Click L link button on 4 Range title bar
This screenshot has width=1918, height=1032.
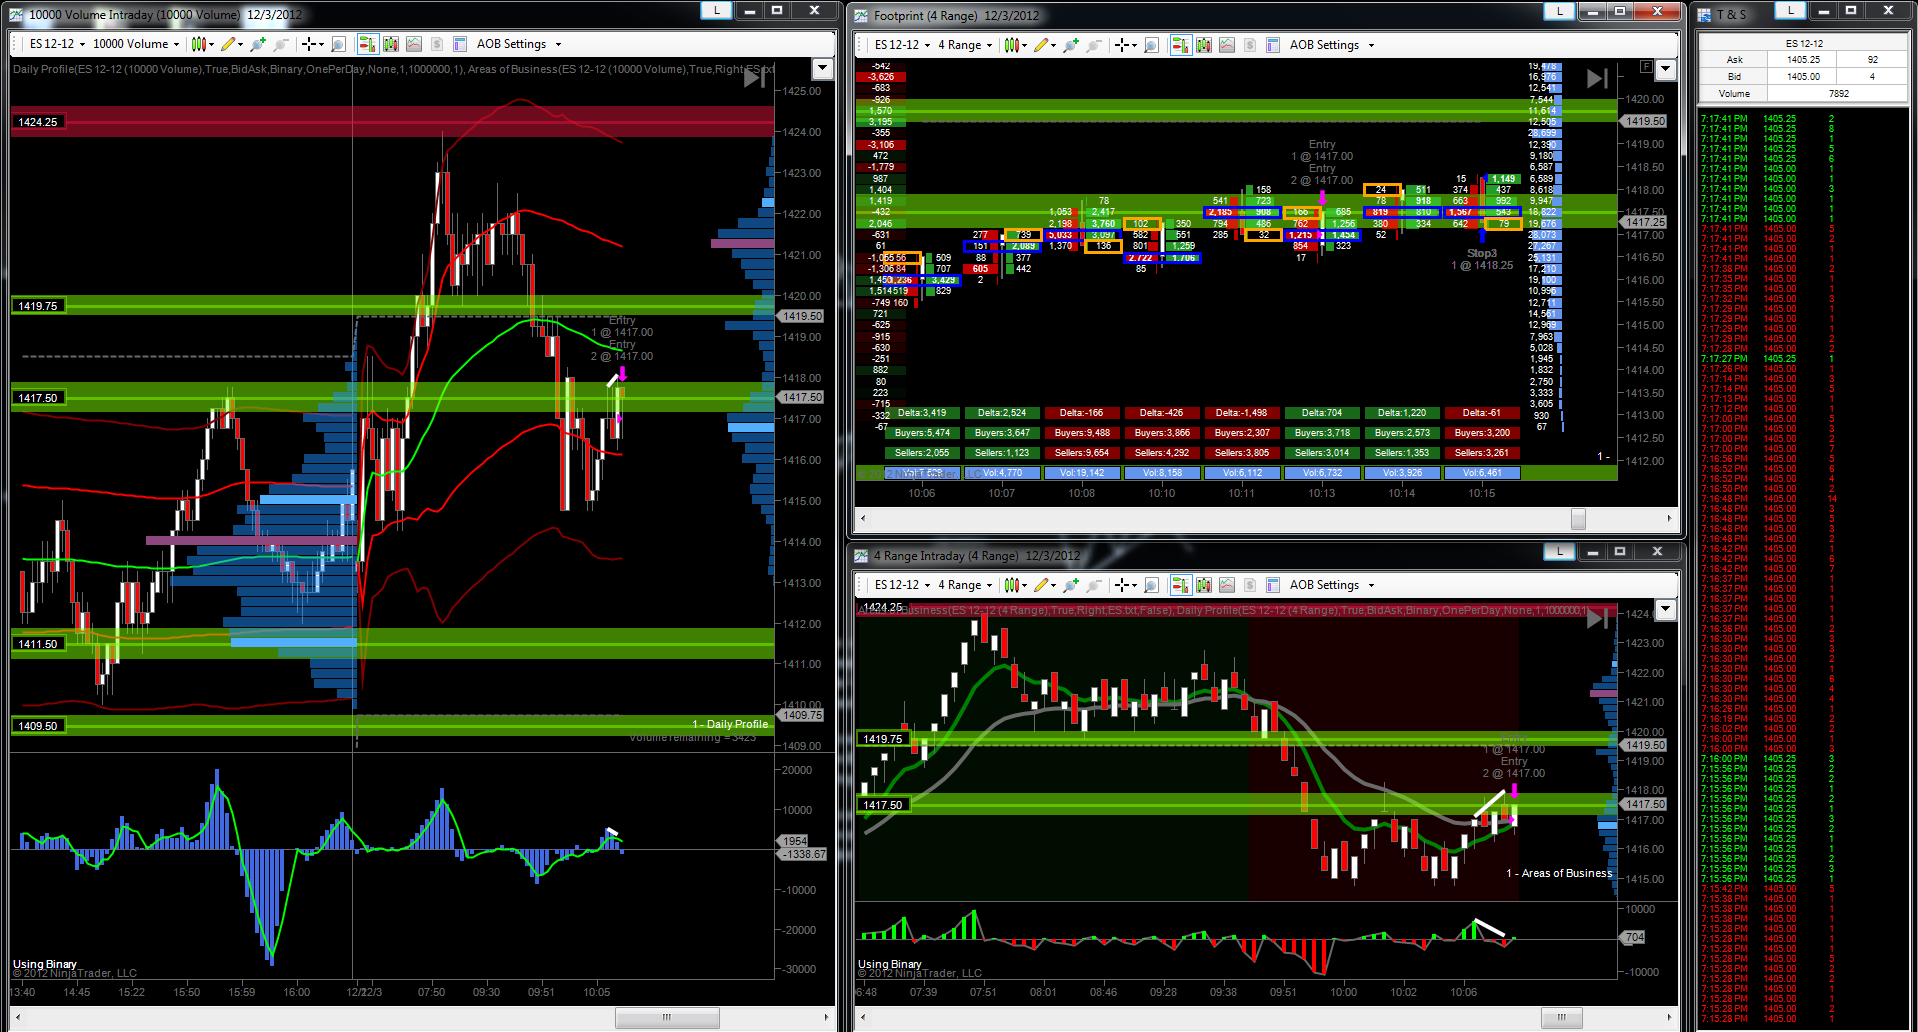(1559, 551)
